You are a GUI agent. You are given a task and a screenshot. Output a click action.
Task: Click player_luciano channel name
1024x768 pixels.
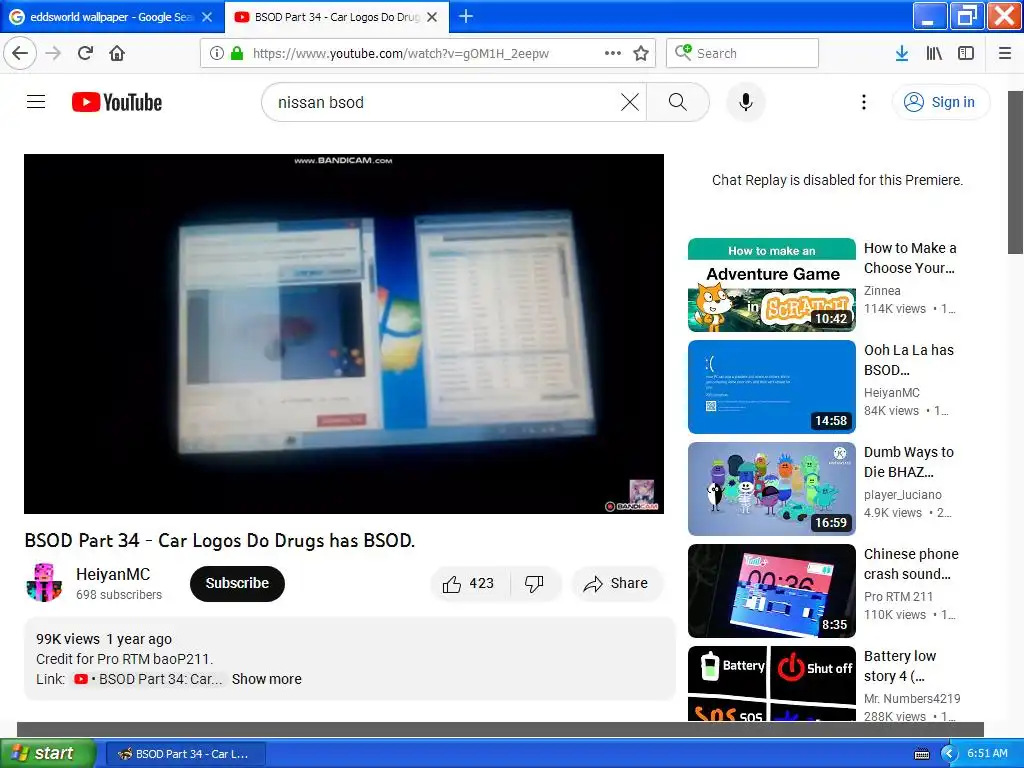point(903,494)
